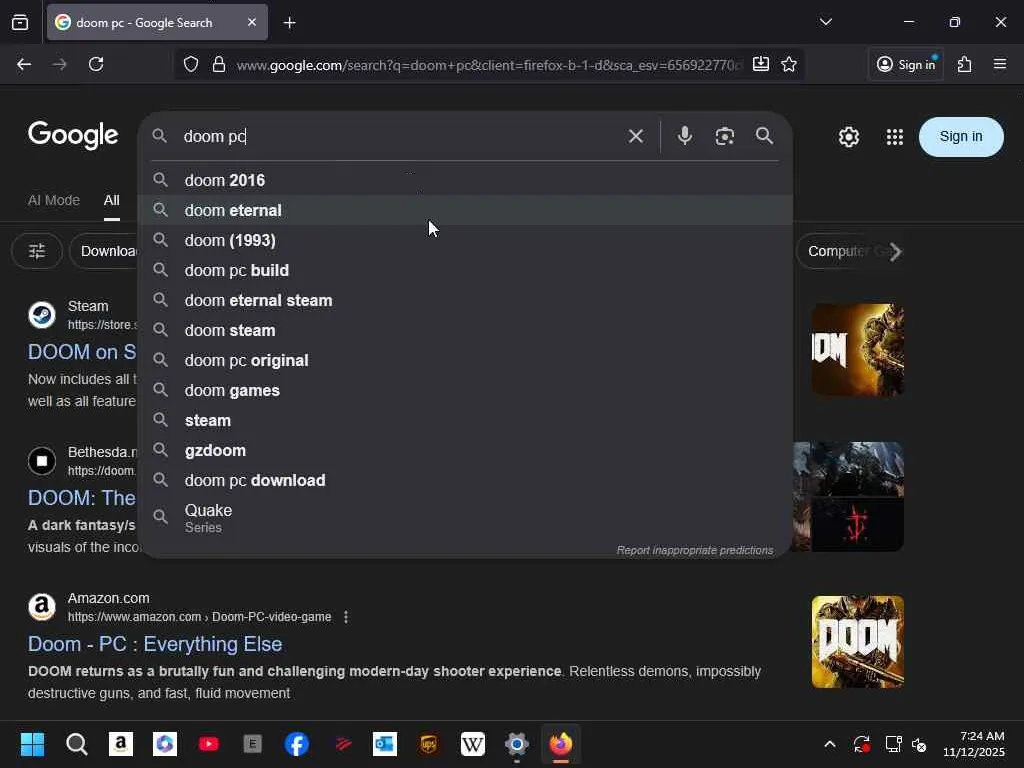1024x768 pixels.
Task: Open the Windows Start menu
Action: click(32, 744)
